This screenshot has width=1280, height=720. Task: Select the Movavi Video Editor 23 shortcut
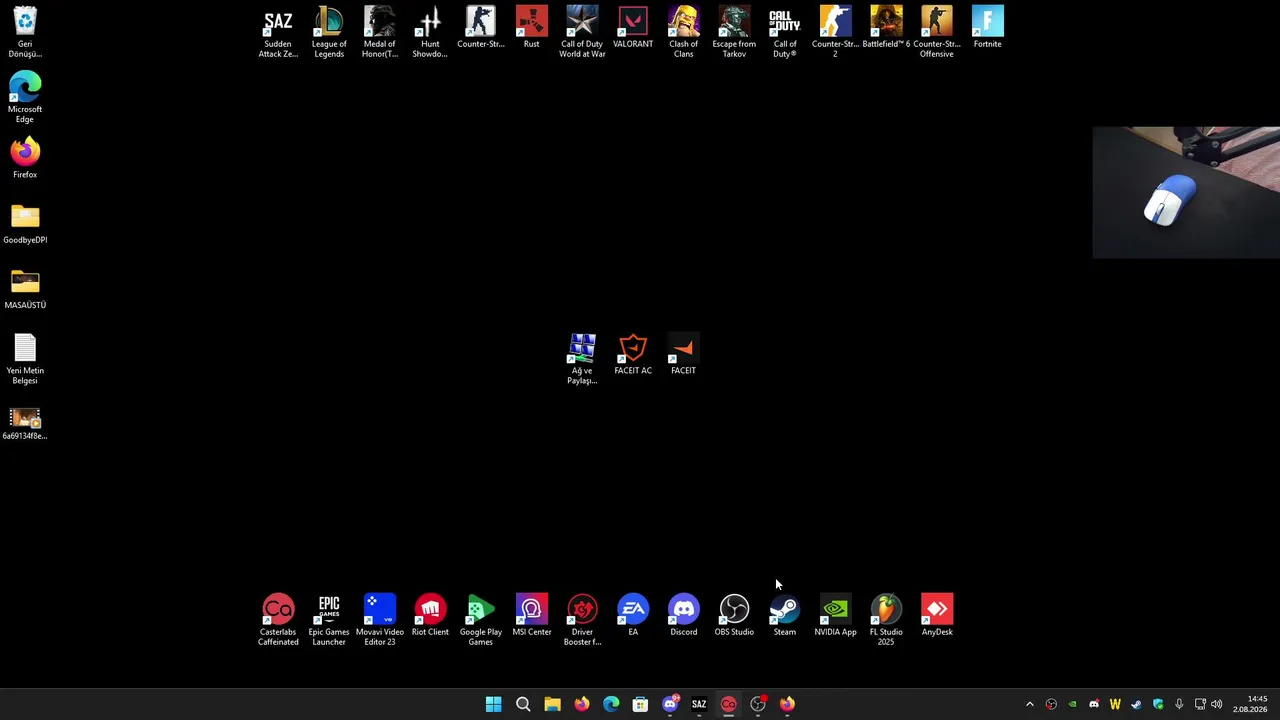(379, 620)
